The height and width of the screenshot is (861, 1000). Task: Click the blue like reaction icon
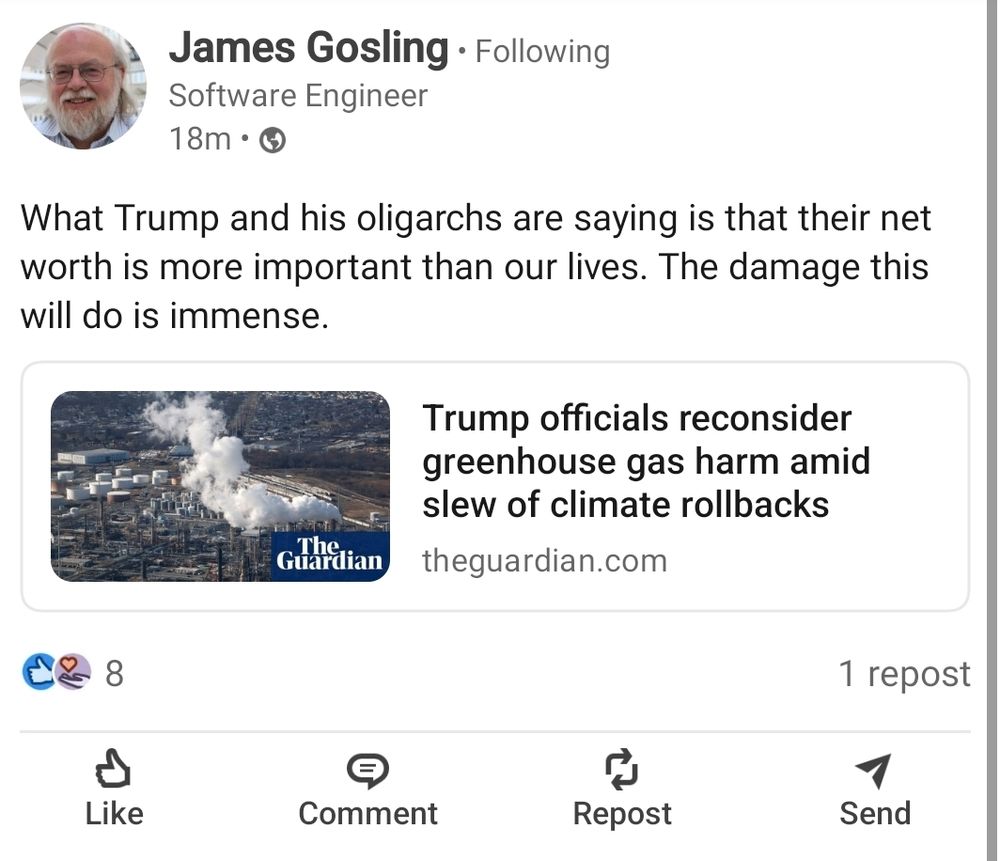38,672
